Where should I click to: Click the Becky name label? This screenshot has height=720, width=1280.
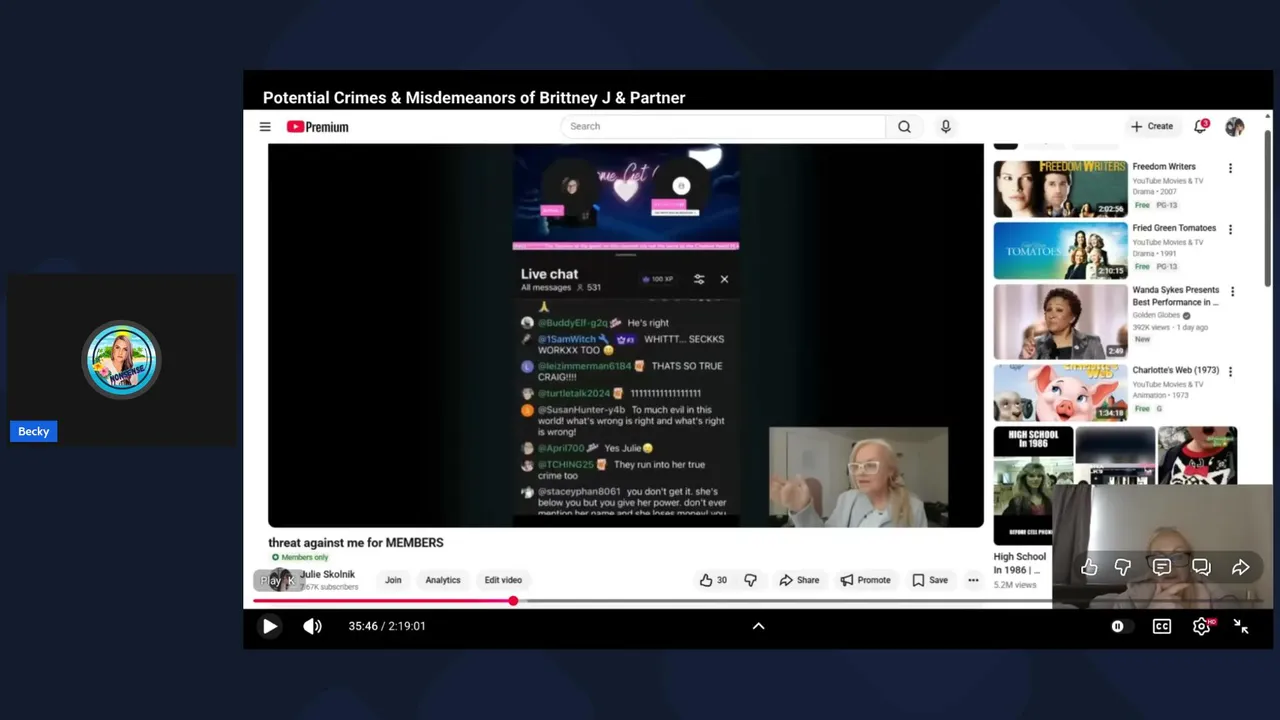(33, 431)
